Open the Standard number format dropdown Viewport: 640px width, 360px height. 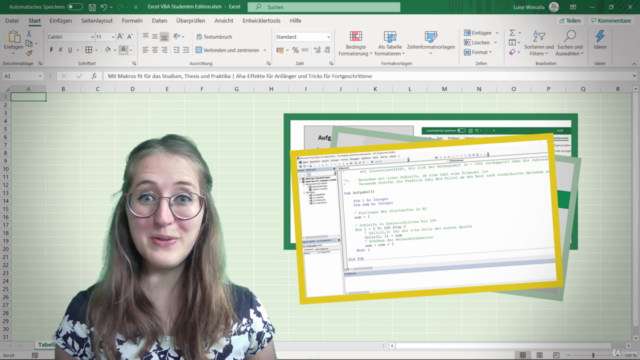329,37
